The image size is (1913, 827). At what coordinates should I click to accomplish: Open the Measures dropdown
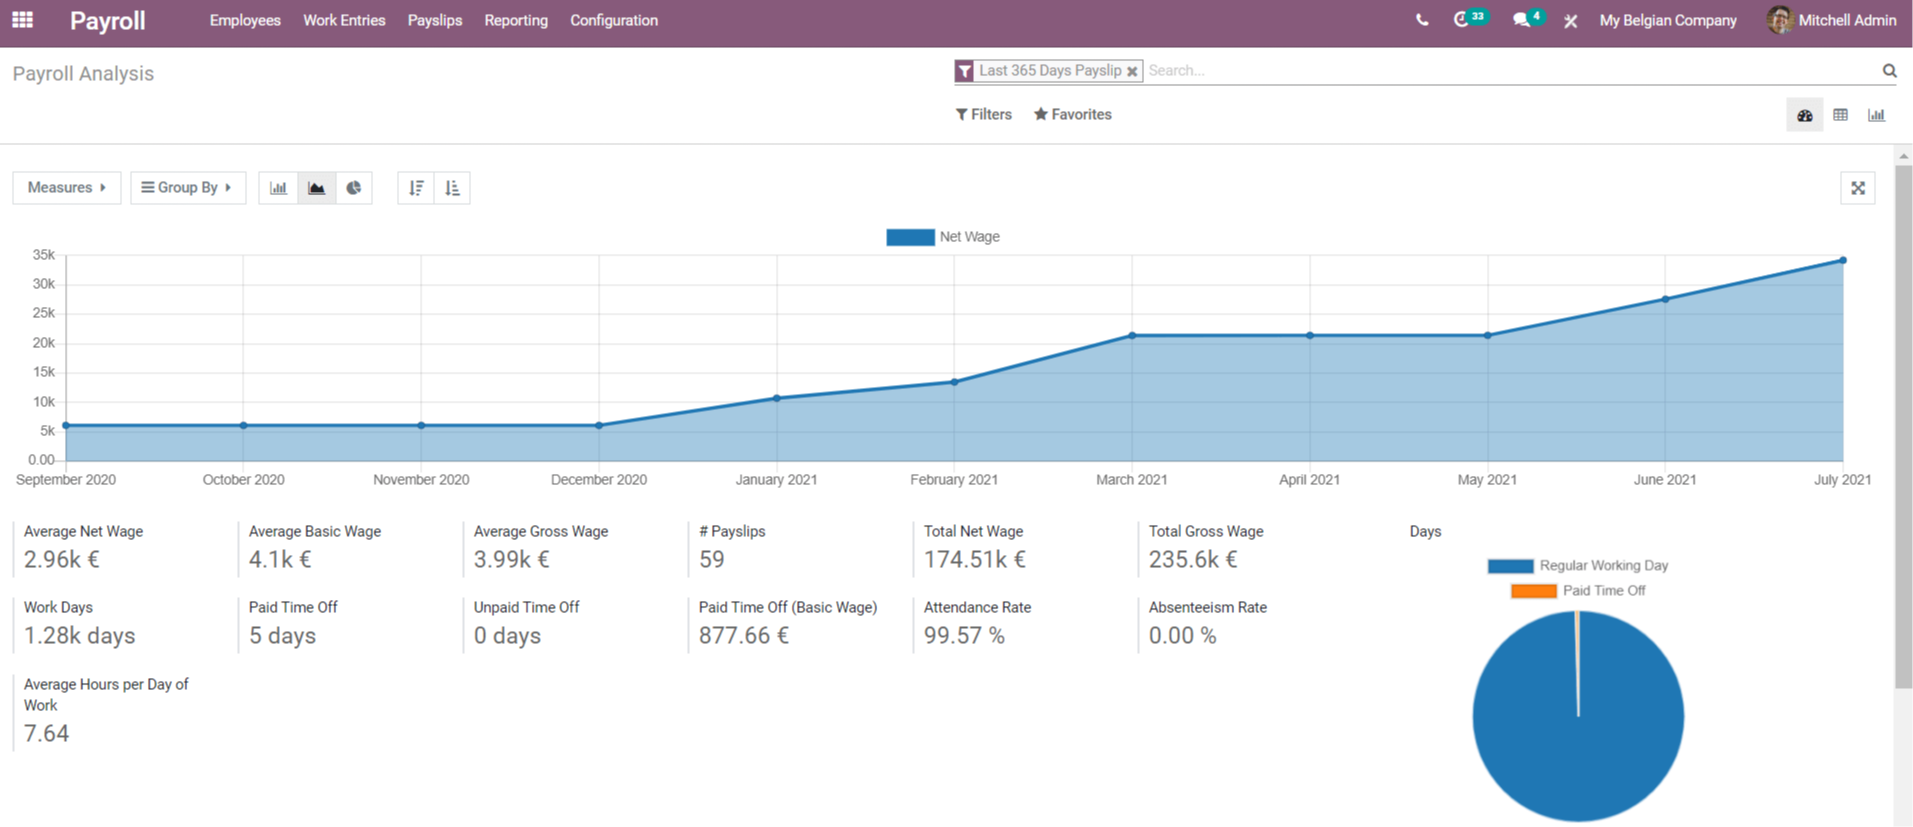66,188
